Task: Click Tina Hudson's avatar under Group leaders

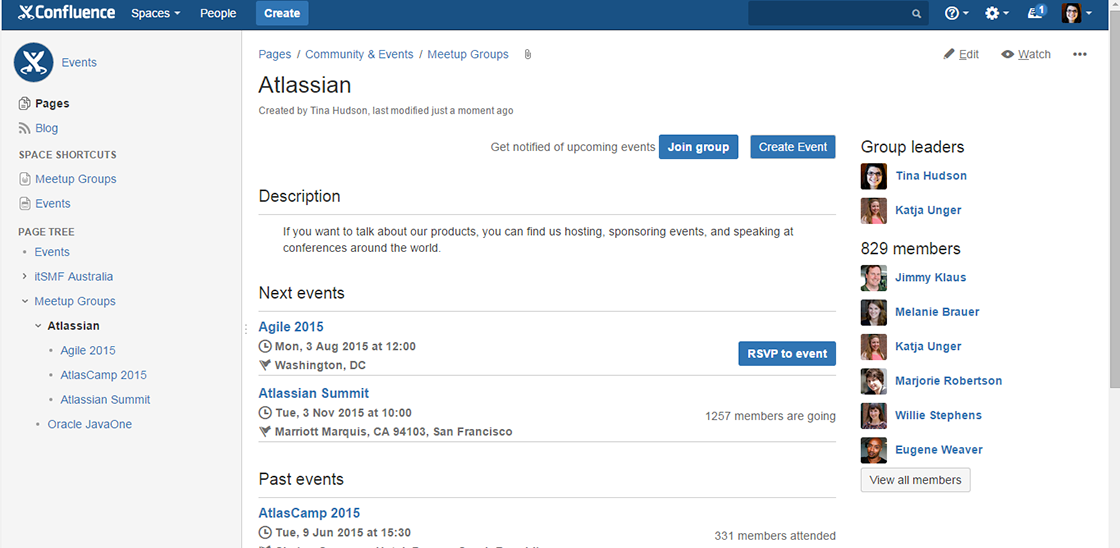Action: pyautogui.click(x=874, y=176)
